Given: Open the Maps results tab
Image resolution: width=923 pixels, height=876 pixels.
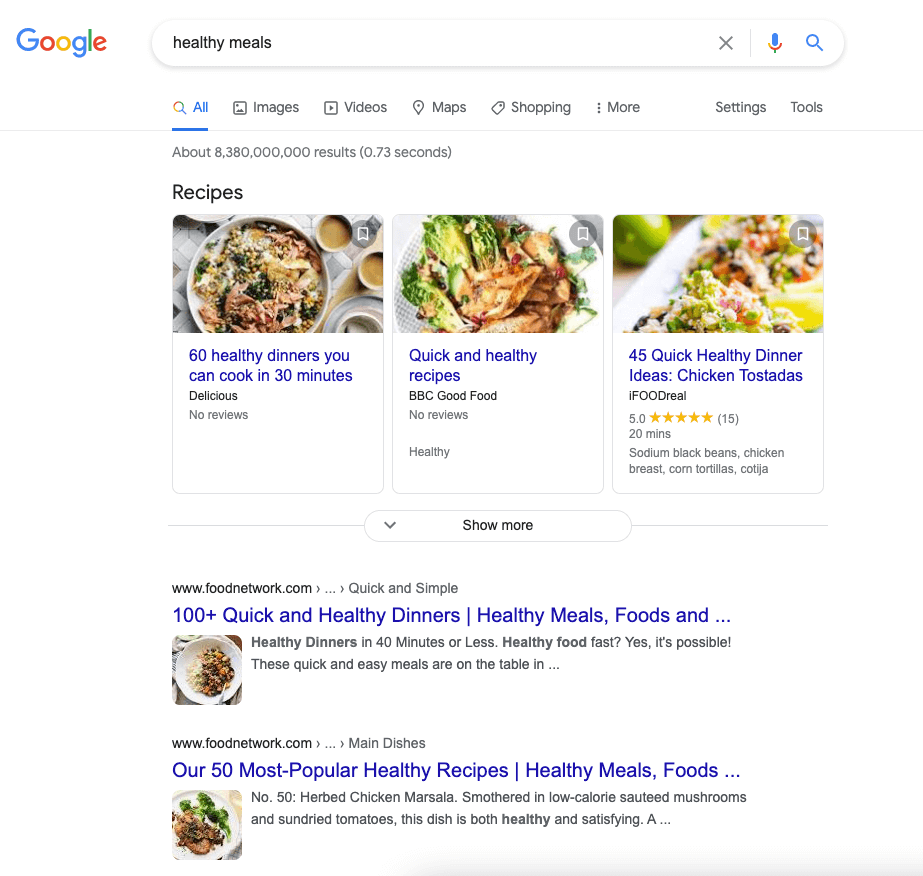Looking at the screenshot, I should pos(439,108).
